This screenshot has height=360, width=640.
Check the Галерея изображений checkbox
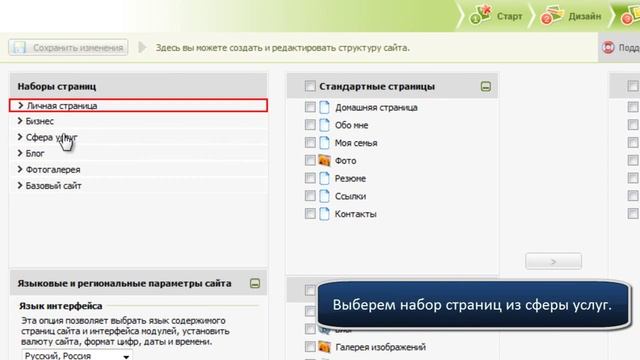[310, 347]
